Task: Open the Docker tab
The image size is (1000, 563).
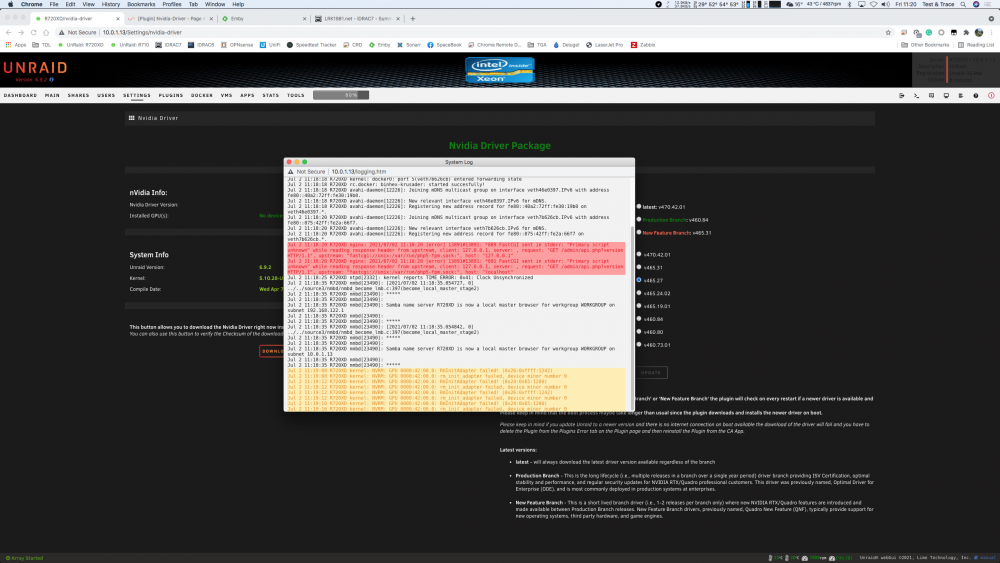Action: (x=202, y=95)
